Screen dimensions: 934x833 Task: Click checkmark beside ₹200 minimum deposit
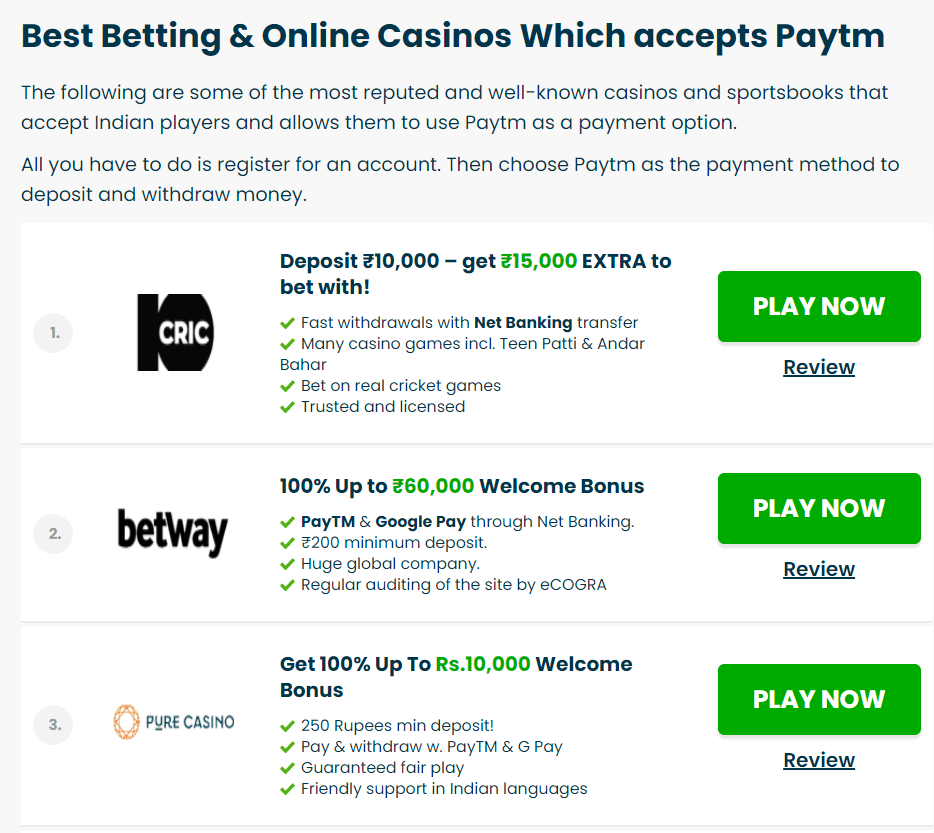click(287, 543)
